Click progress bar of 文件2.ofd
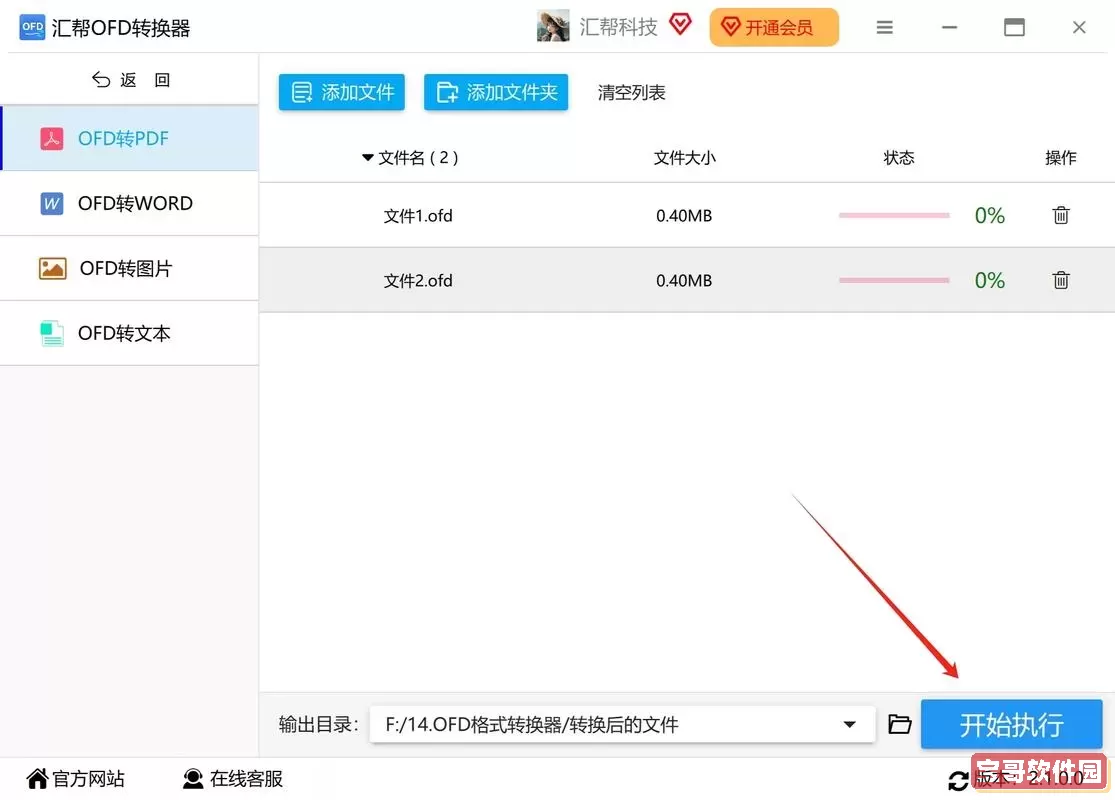The height and width of the screenshot is (800, 1115). 894,280
